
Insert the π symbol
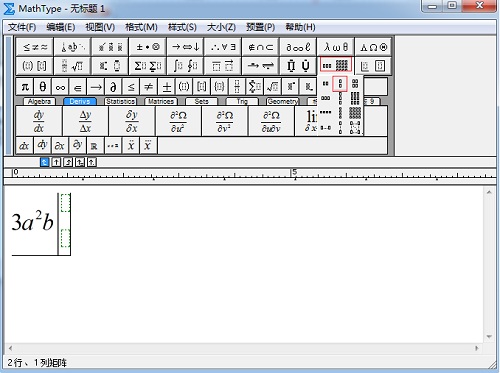(x=25, y=87)
